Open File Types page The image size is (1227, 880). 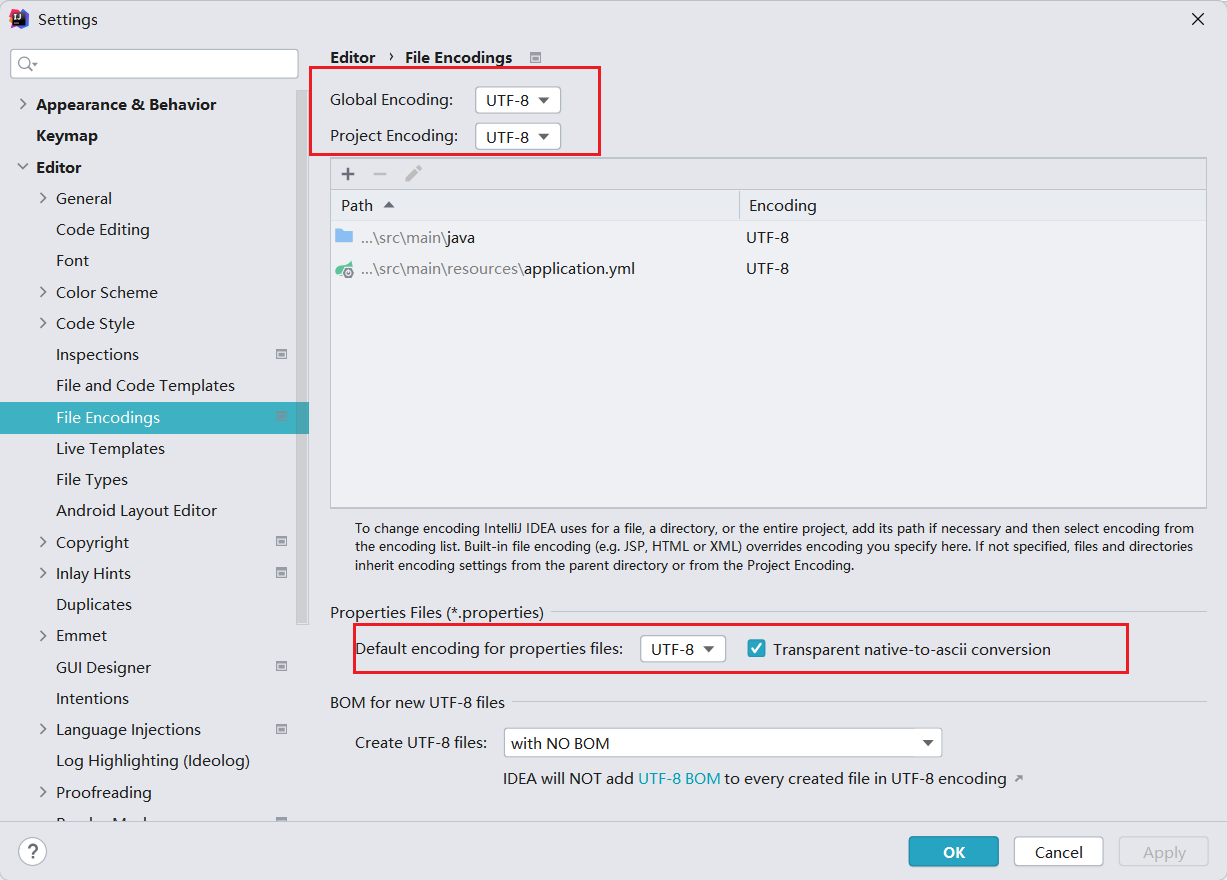click(92, 479)
